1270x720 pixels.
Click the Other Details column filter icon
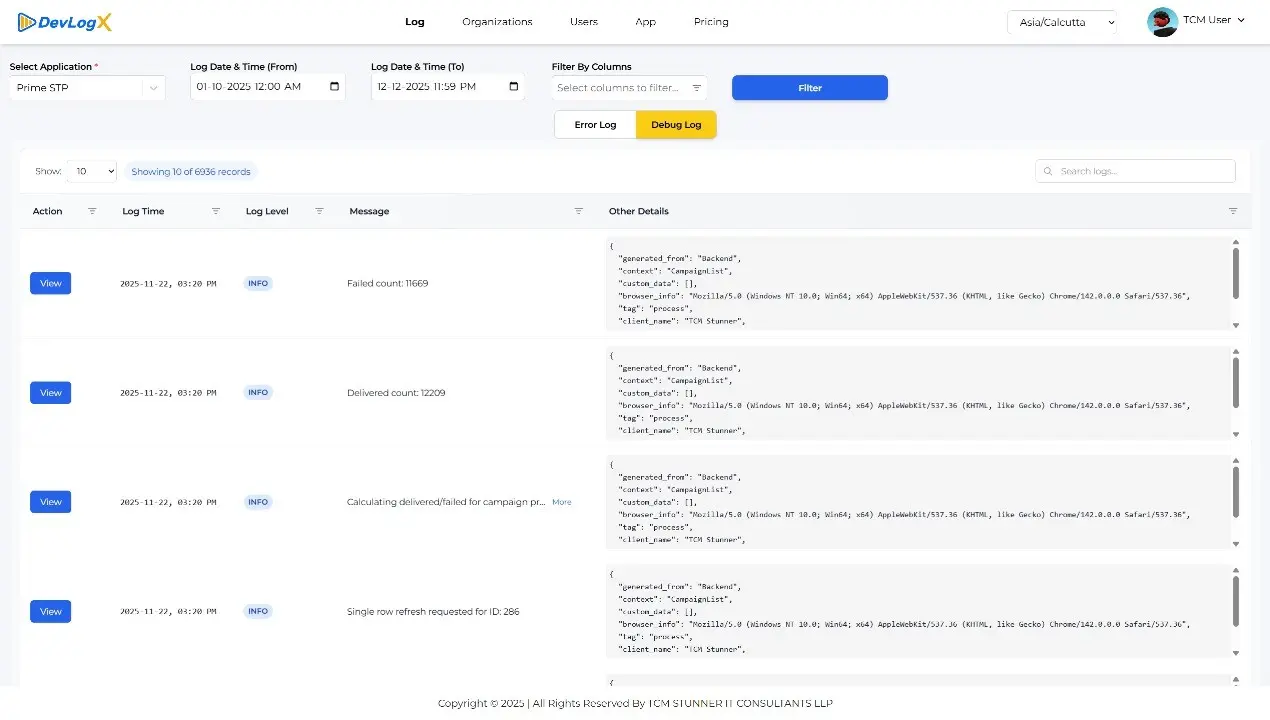1233,211
